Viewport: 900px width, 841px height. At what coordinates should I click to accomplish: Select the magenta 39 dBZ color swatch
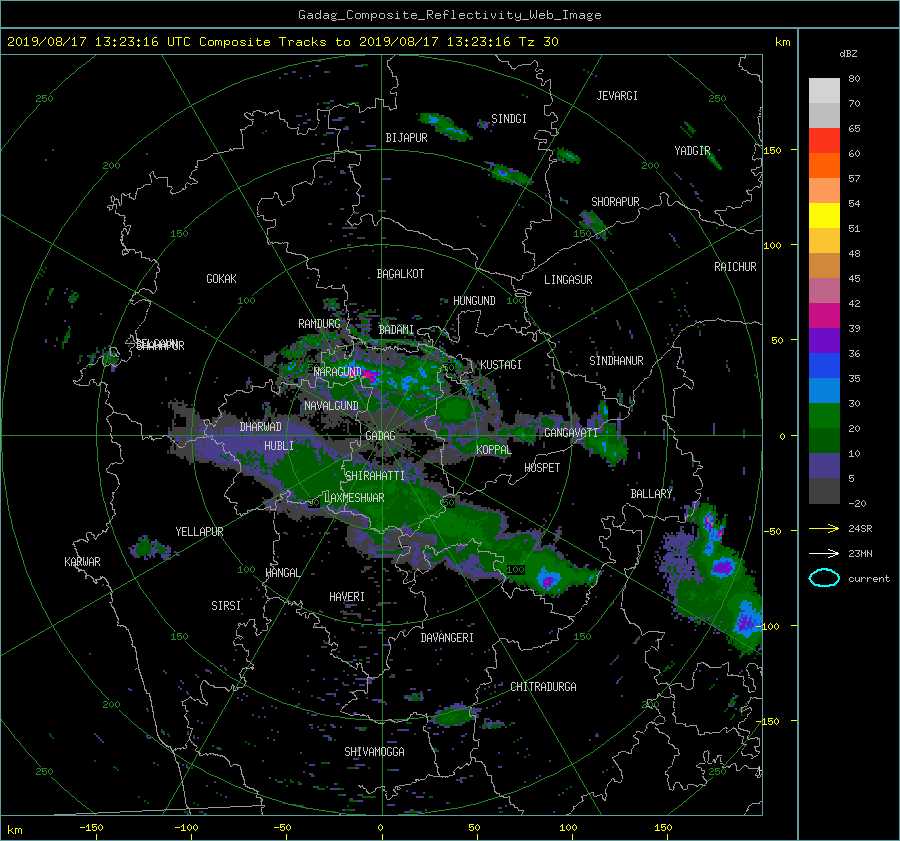[824, 316]
